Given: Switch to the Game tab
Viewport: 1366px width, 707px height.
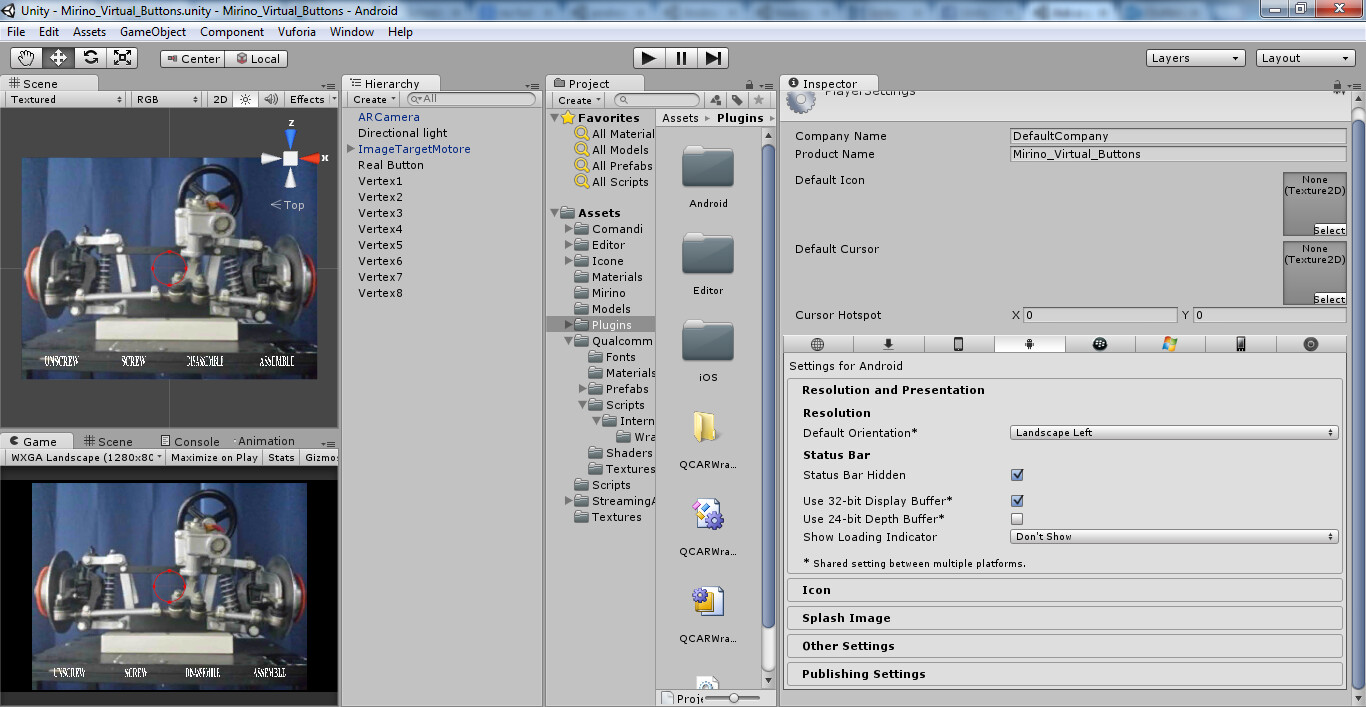Looking at the screenshot, I should tap(36, 440).
